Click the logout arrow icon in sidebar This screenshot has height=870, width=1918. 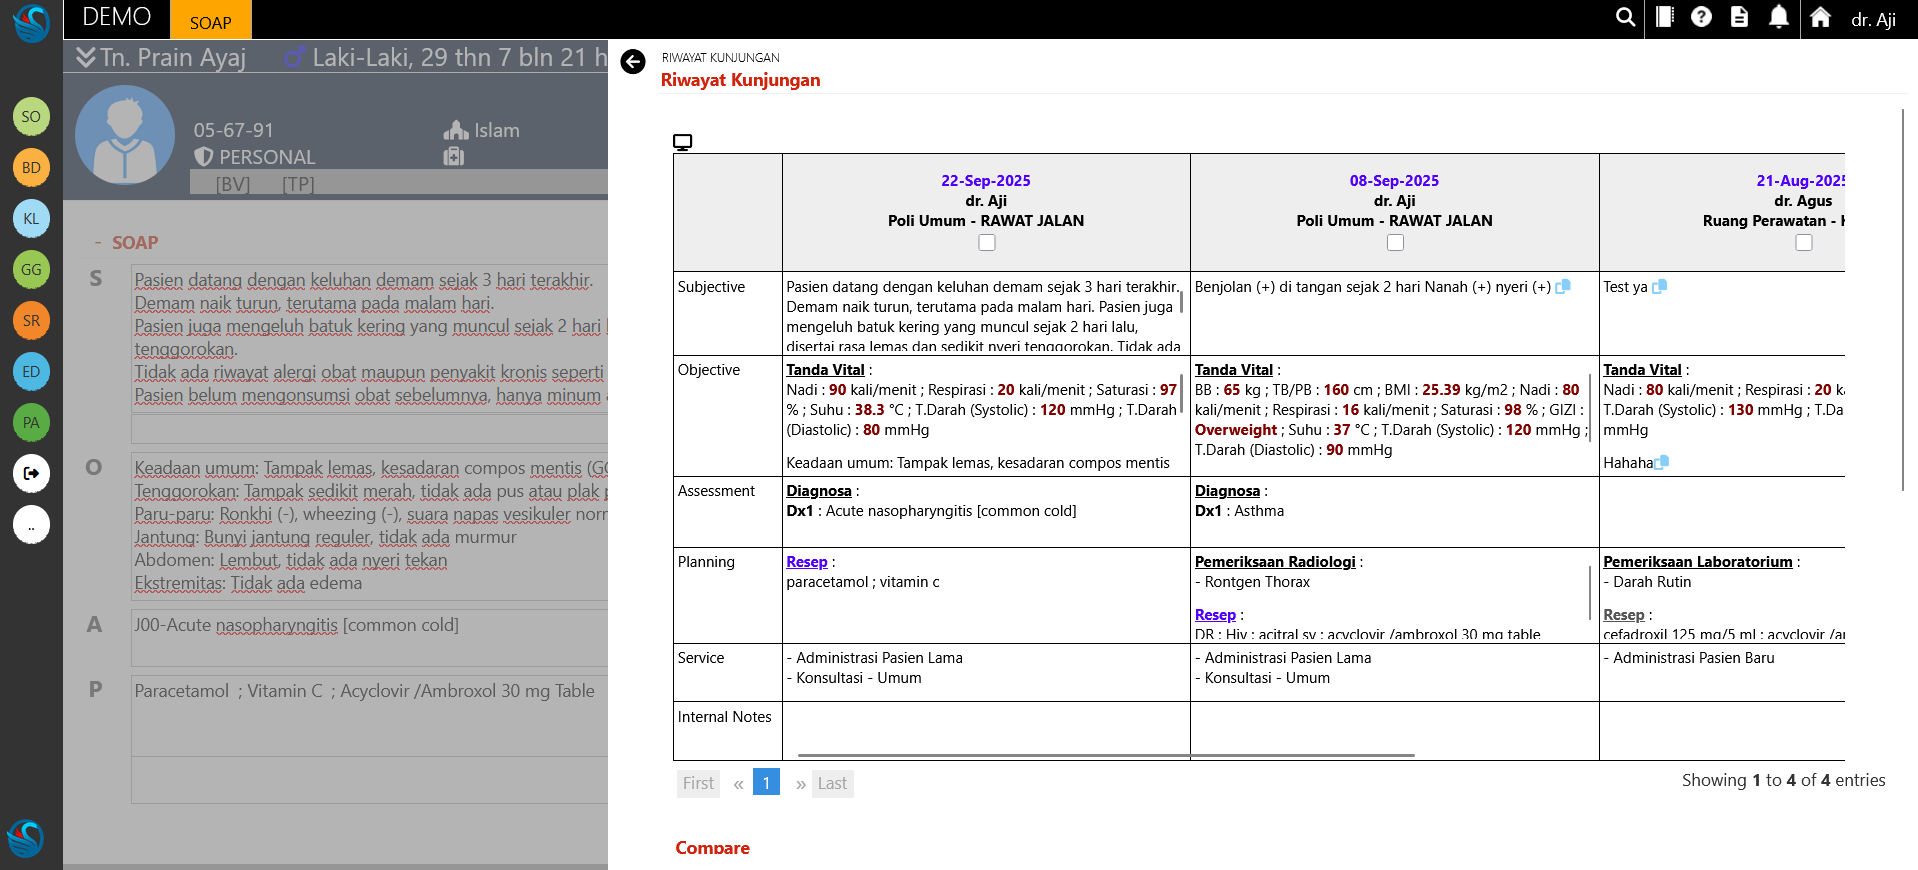coord(31,473)
